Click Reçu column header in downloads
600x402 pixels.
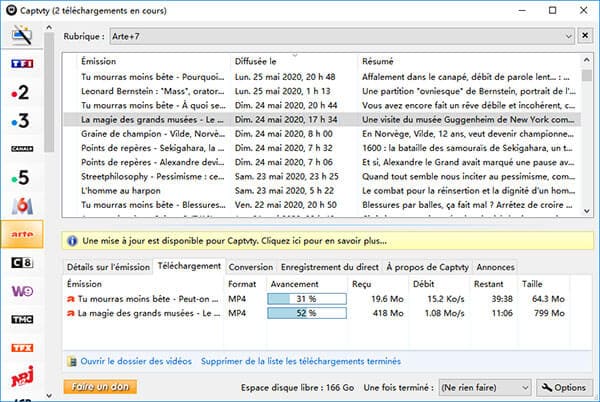click(361, 284)
